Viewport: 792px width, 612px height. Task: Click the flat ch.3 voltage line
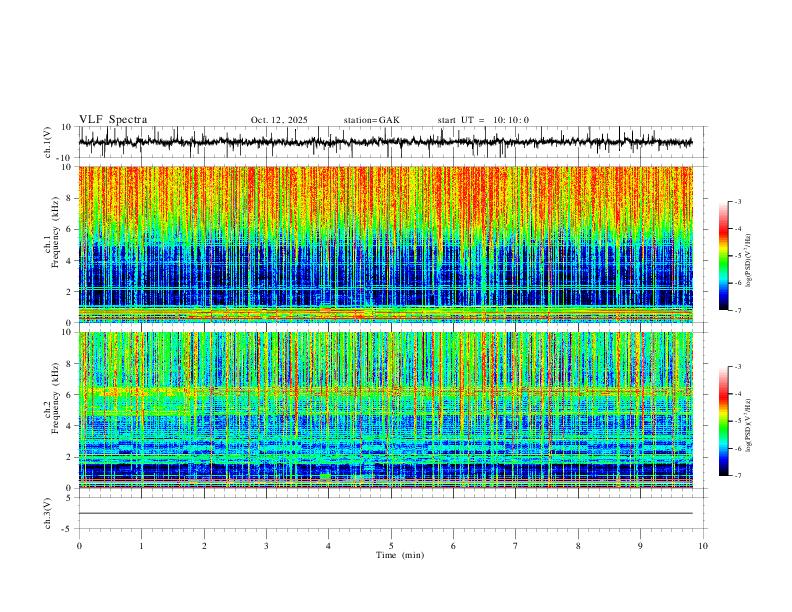click(385, 513)
